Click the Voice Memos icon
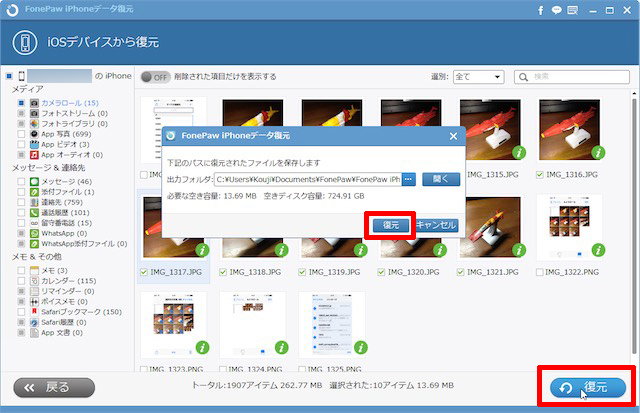 pyautogui.click(x=34, y=302)
